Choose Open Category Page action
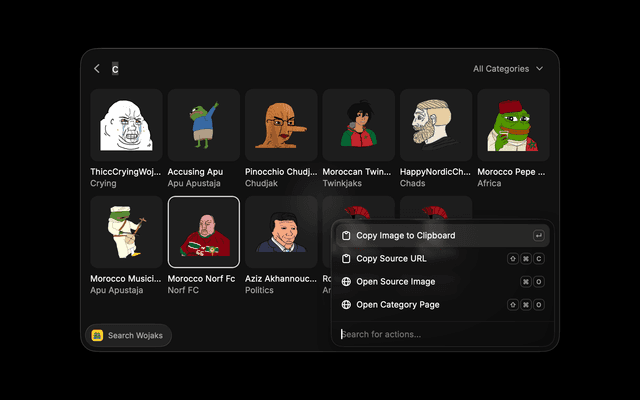Screen dimensions: 640x400 point(442,304)
